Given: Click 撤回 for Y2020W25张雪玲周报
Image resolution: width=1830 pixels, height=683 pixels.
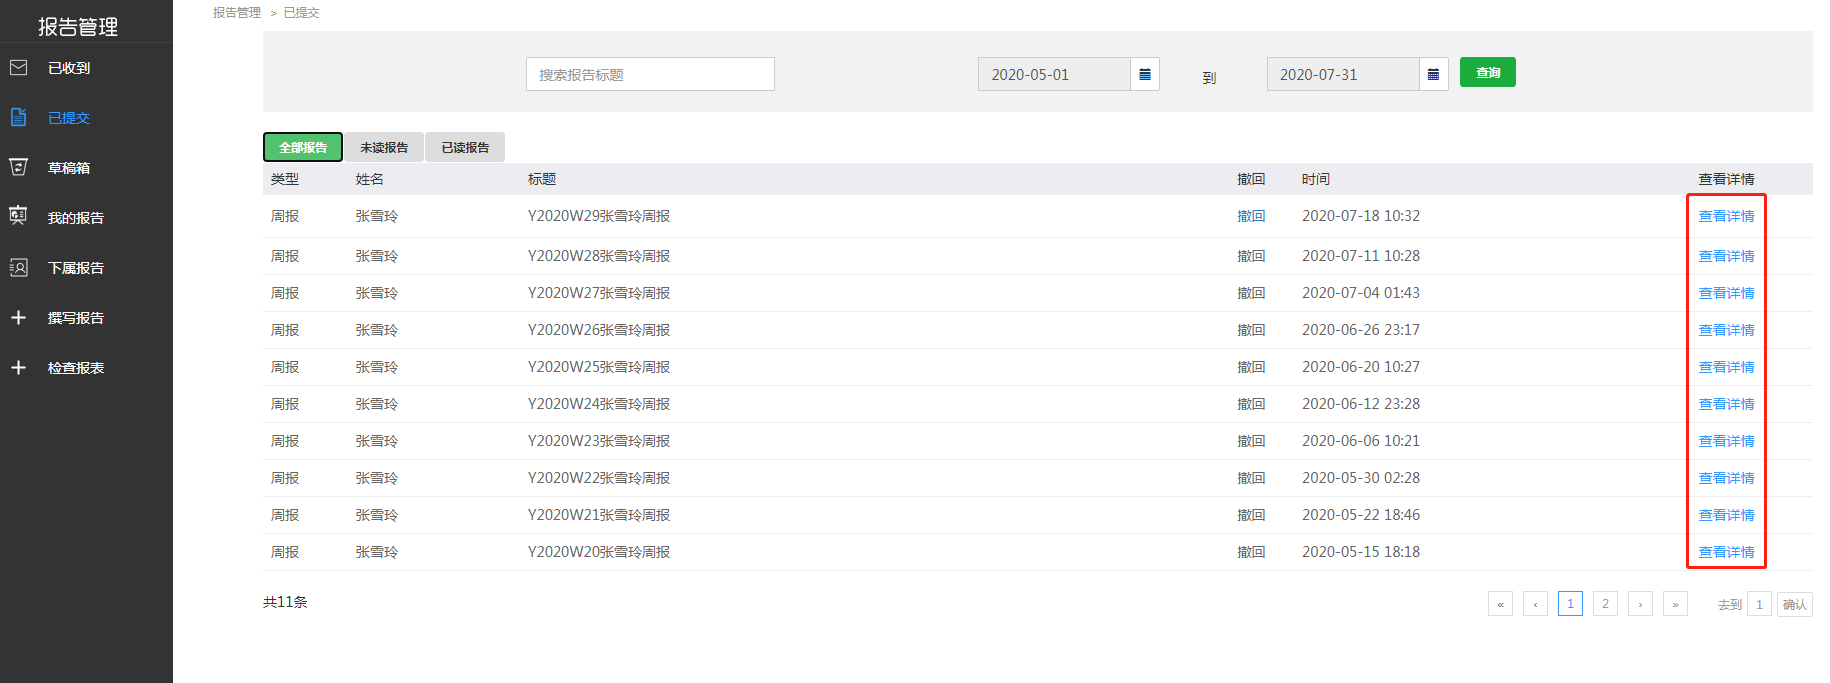Looking at the screenshot, I should (x=1251, y=367).
